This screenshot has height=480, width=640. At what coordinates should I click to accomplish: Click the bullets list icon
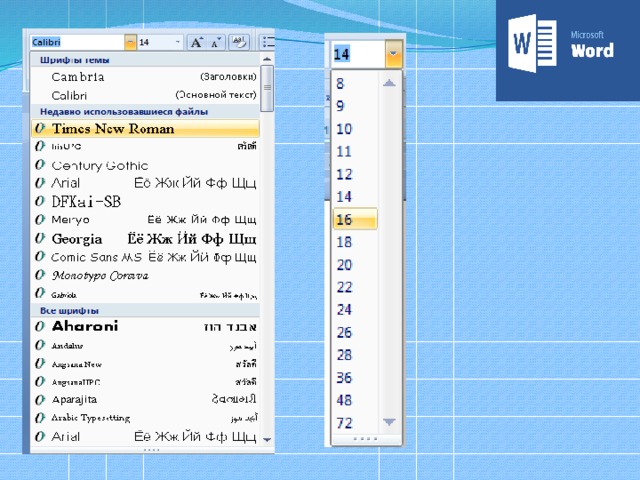pos(267,42)
